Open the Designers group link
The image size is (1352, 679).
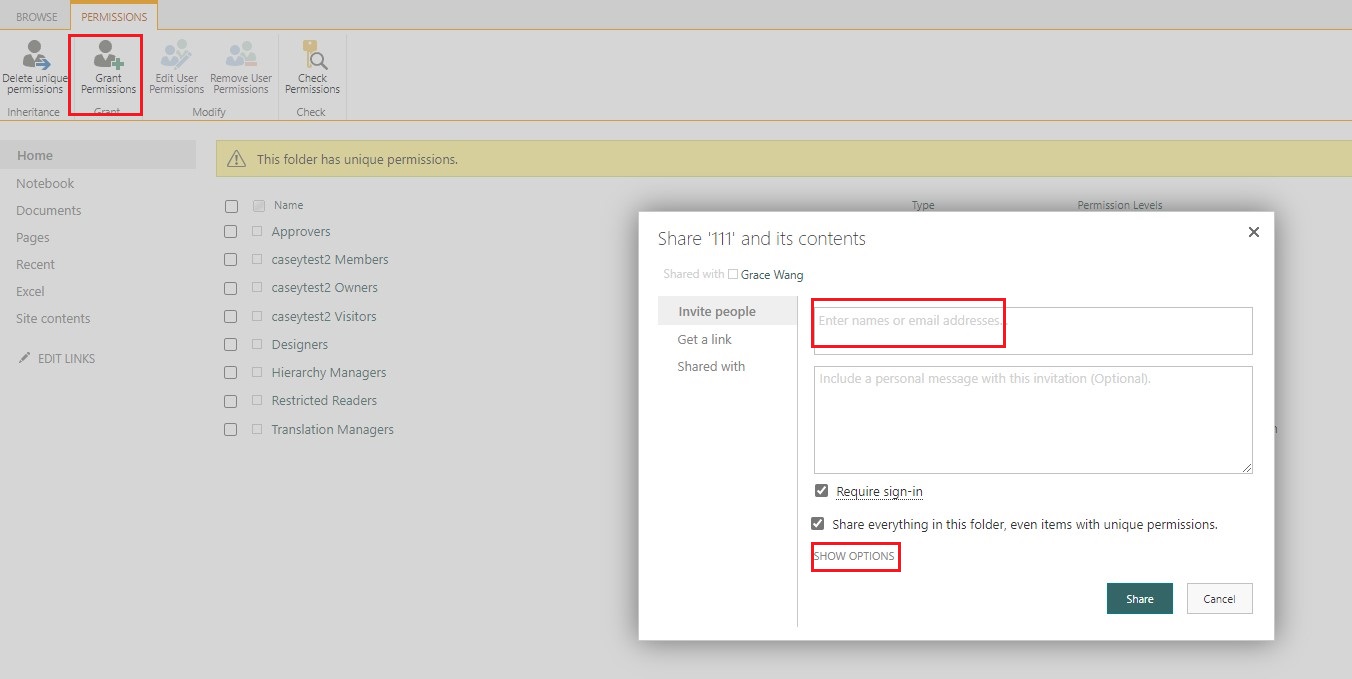(x=300, y=344)
